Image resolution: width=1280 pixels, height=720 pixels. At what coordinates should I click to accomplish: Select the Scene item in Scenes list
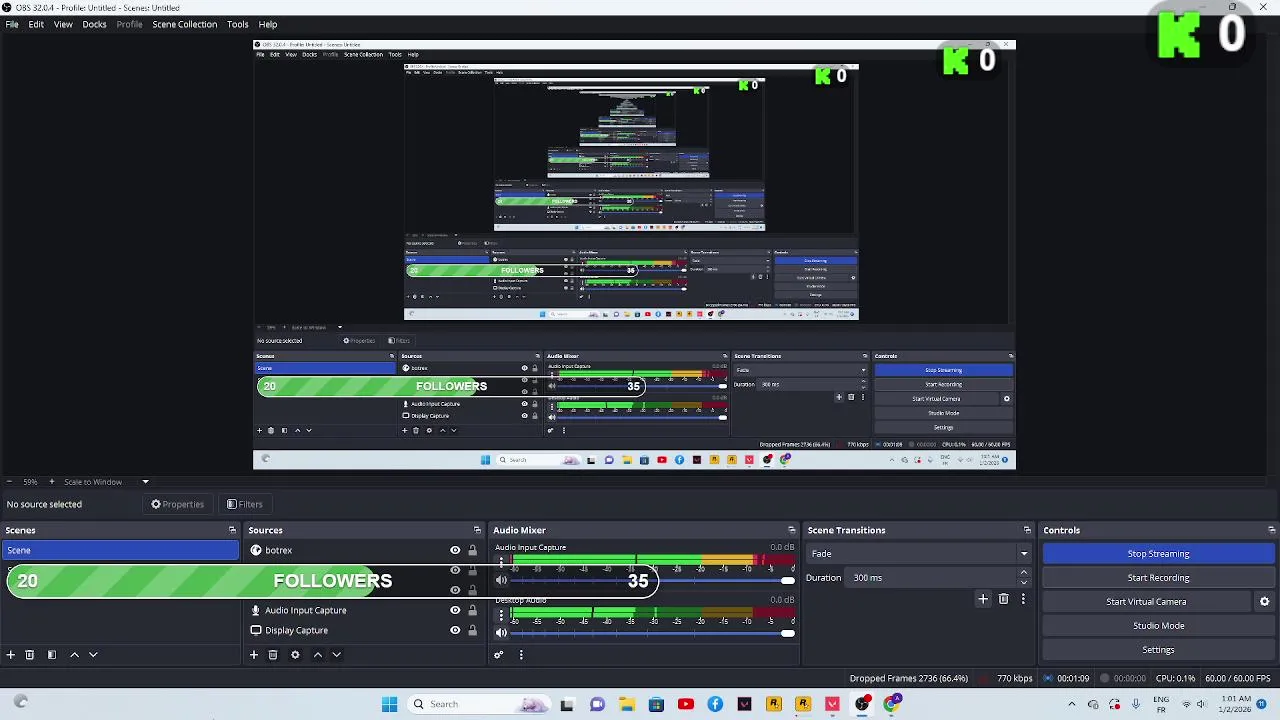(120, 551)
